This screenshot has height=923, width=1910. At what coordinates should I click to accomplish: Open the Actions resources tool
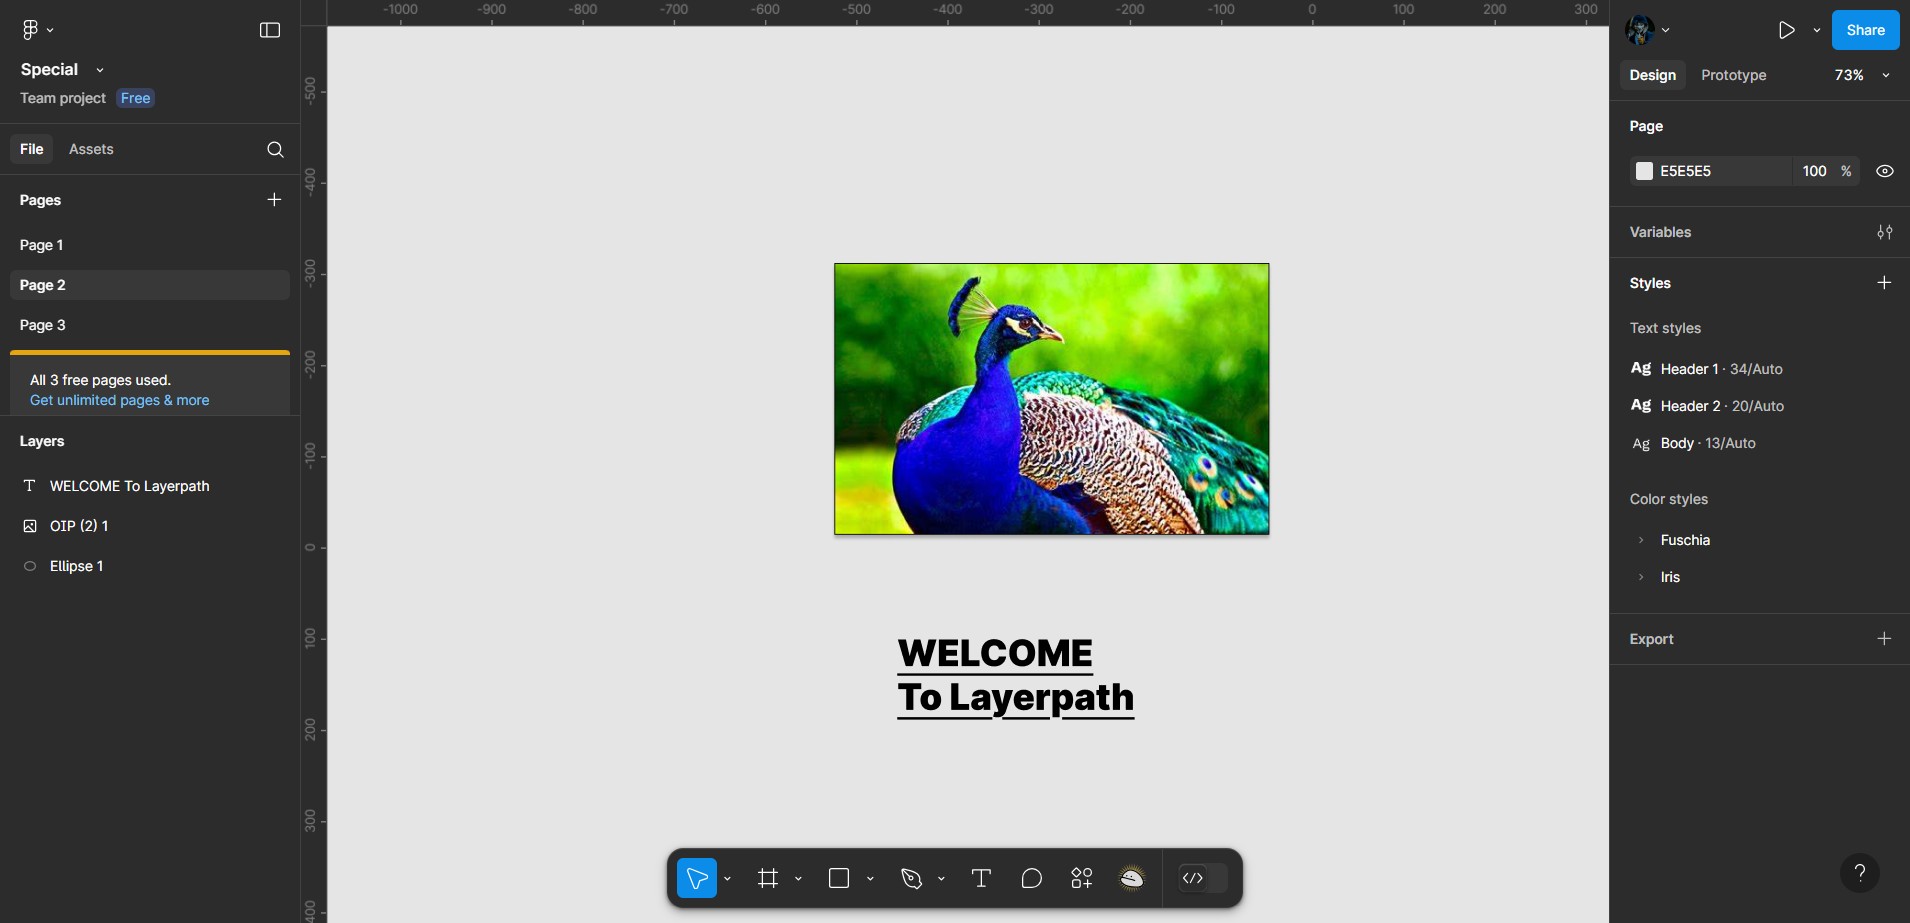1082,878
